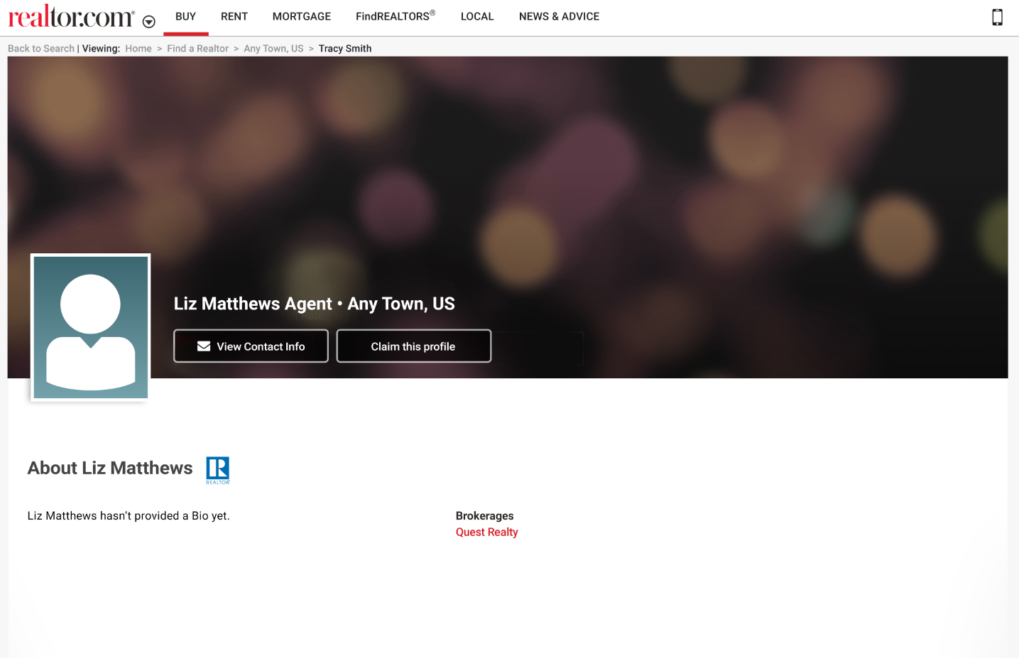1019x658 pixels.
Task: Open the Quest Realty brokerage link
Action: (487, 532)
